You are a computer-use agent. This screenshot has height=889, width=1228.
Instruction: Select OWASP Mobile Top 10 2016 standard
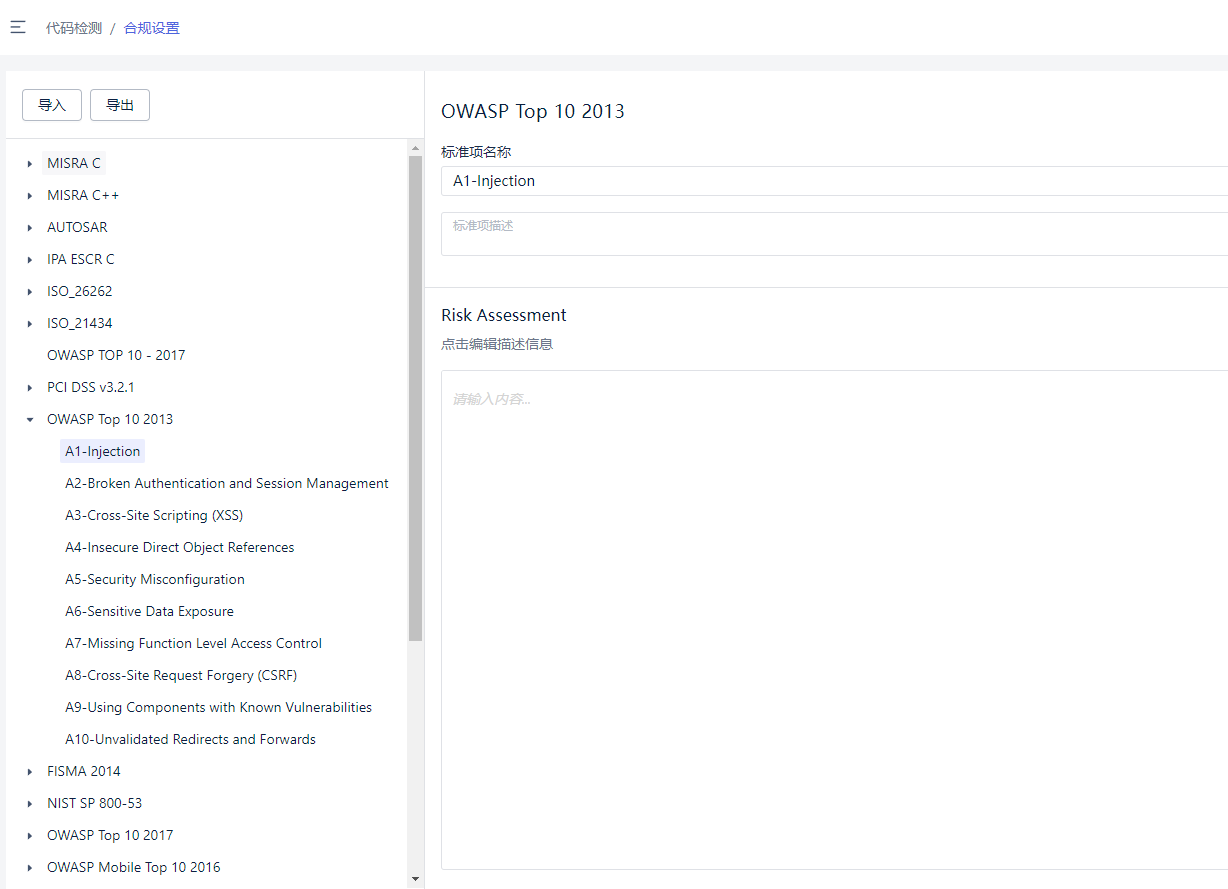point(134,867)
